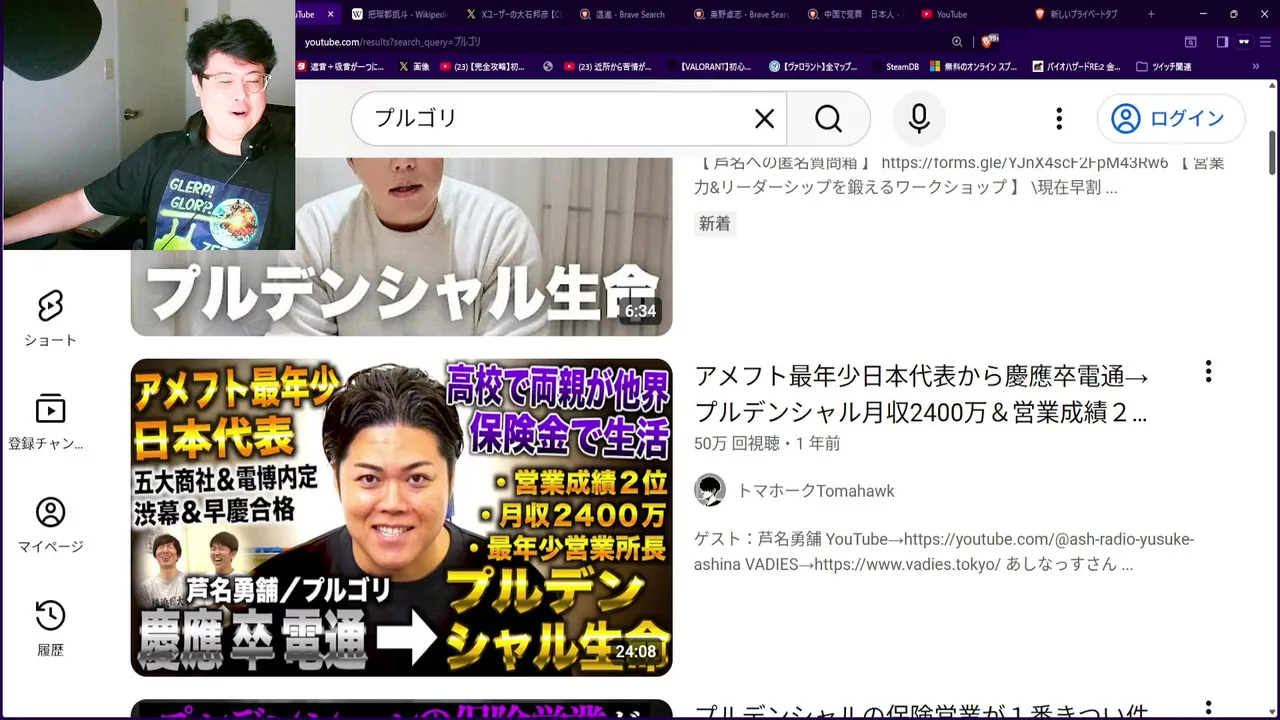The width and height of the screenshot is (1280, 720).
Task: Open the X 画像 bookmark
Action: click(x=414, y=67)
